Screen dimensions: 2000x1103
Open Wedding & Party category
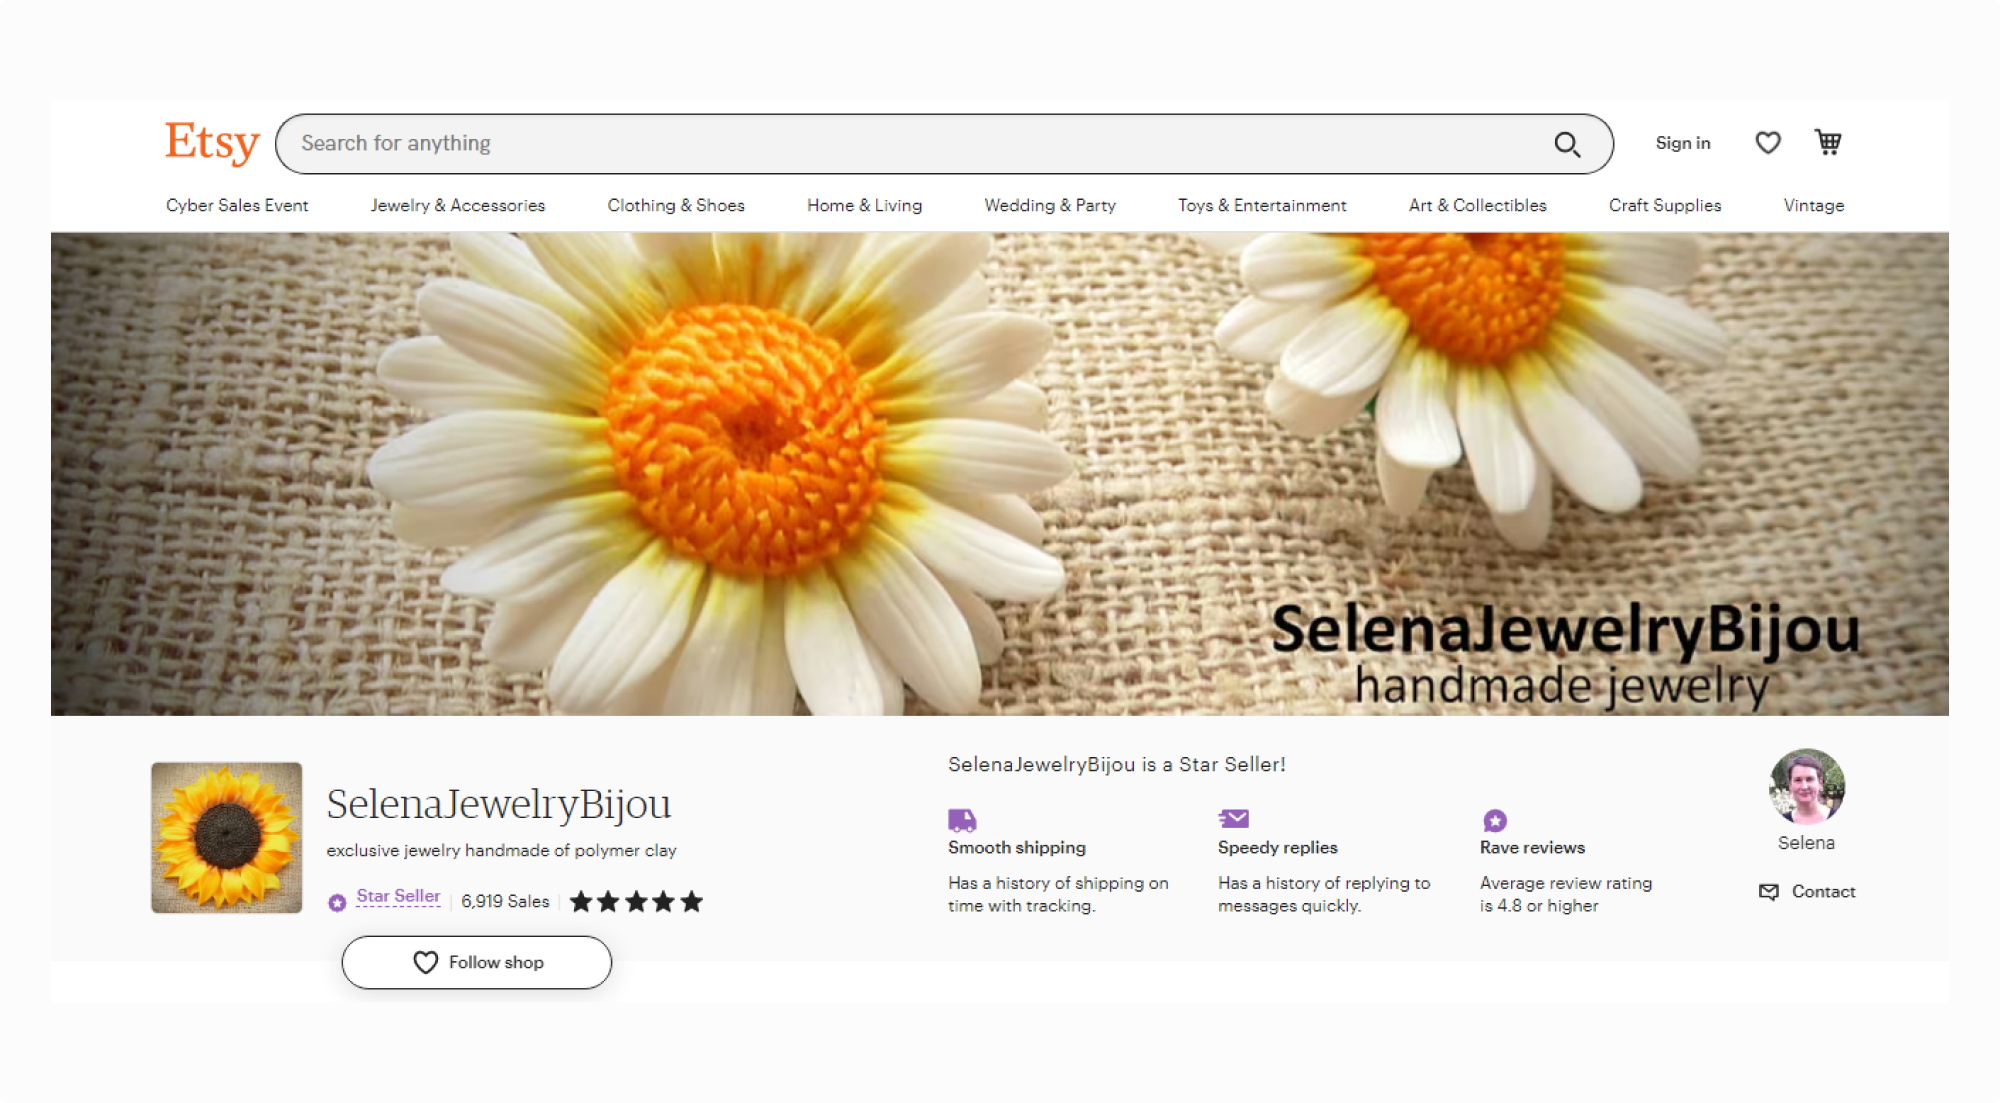(x=1050, y=205)
